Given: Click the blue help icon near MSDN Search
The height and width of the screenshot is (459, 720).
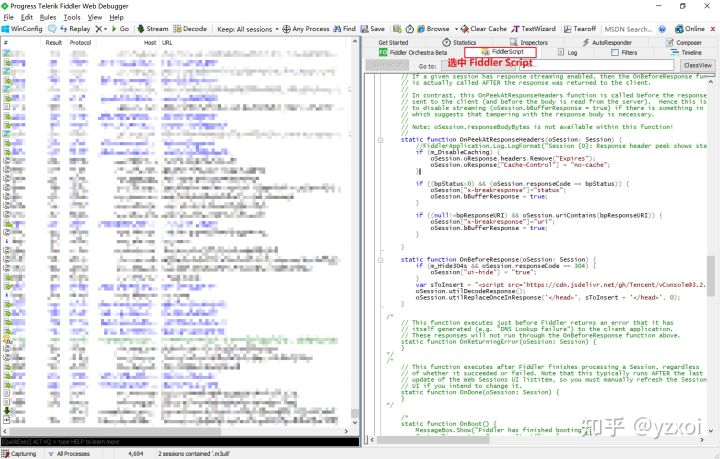Looking at the screenshot, I should click(662, 29).
